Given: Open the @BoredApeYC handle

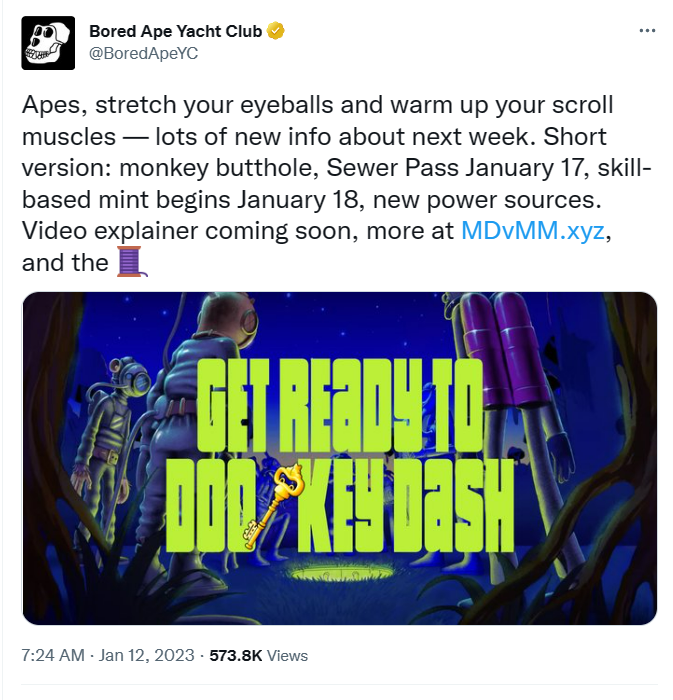Looking at the screenshot, I should (143, 54).
